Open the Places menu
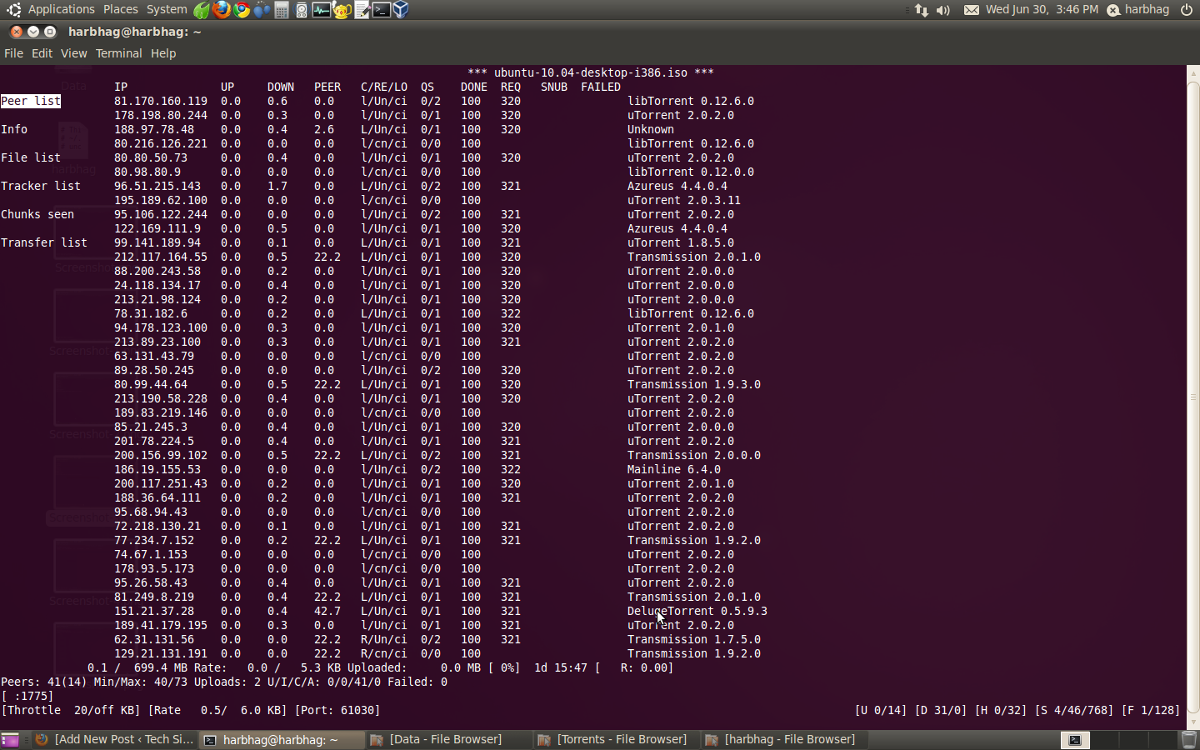 pos(121,9)
